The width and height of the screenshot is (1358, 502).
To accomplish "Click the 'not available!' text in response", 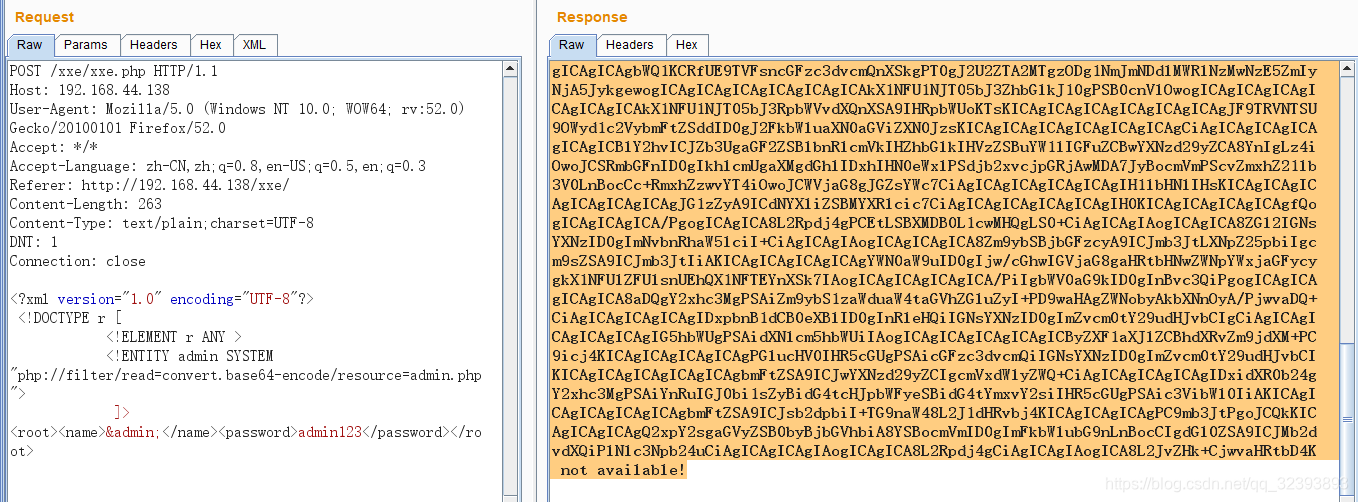I will tap(623, 470).
